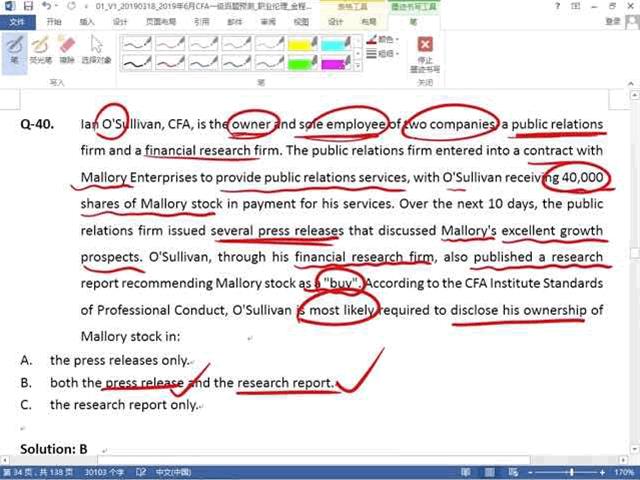640x480 pixels.
Task: Choose the red pen in the bottom row
Action: point(170,63)
